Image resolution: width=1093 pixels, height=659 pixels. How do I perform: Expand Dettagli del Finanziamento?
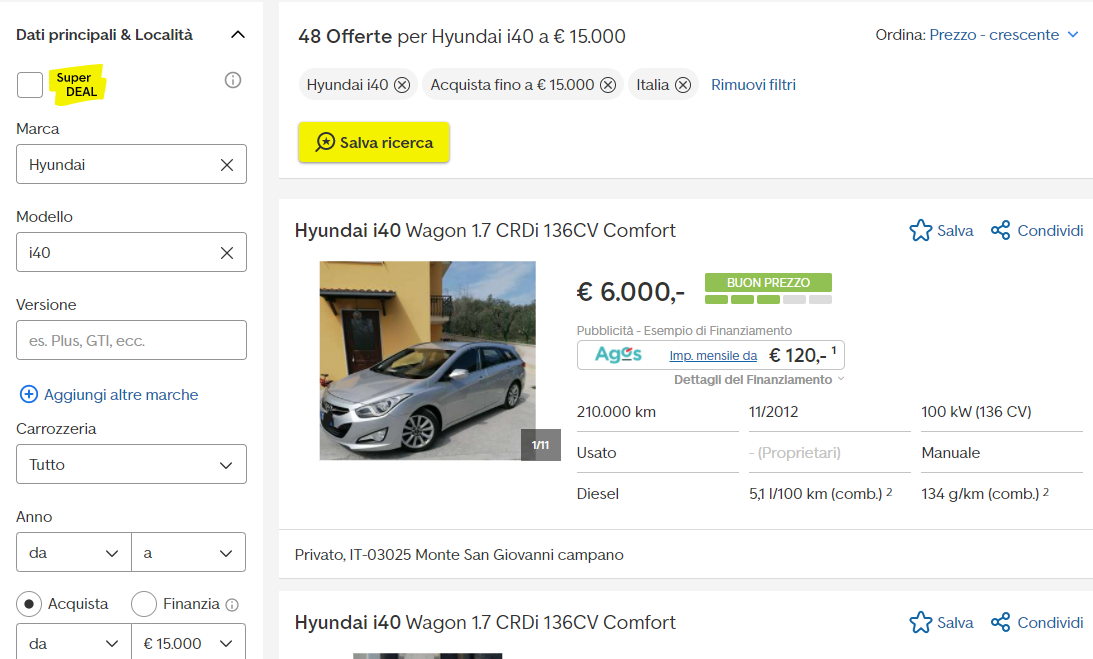pyautogui.click(x=759, y=380)
